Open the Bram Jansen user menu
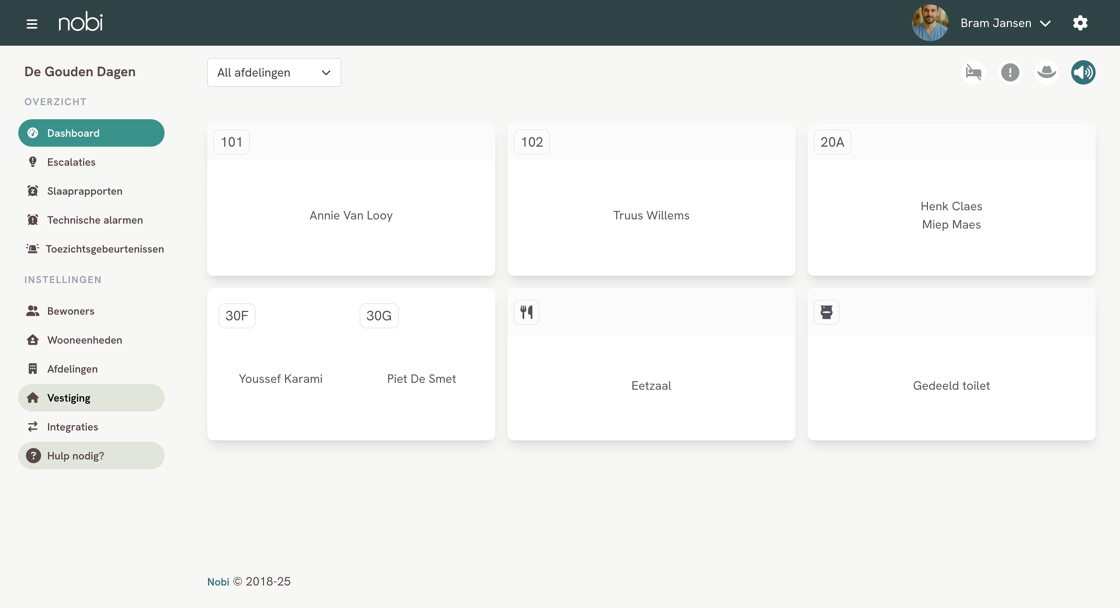1120x608 pixels. coord(1005,23)
